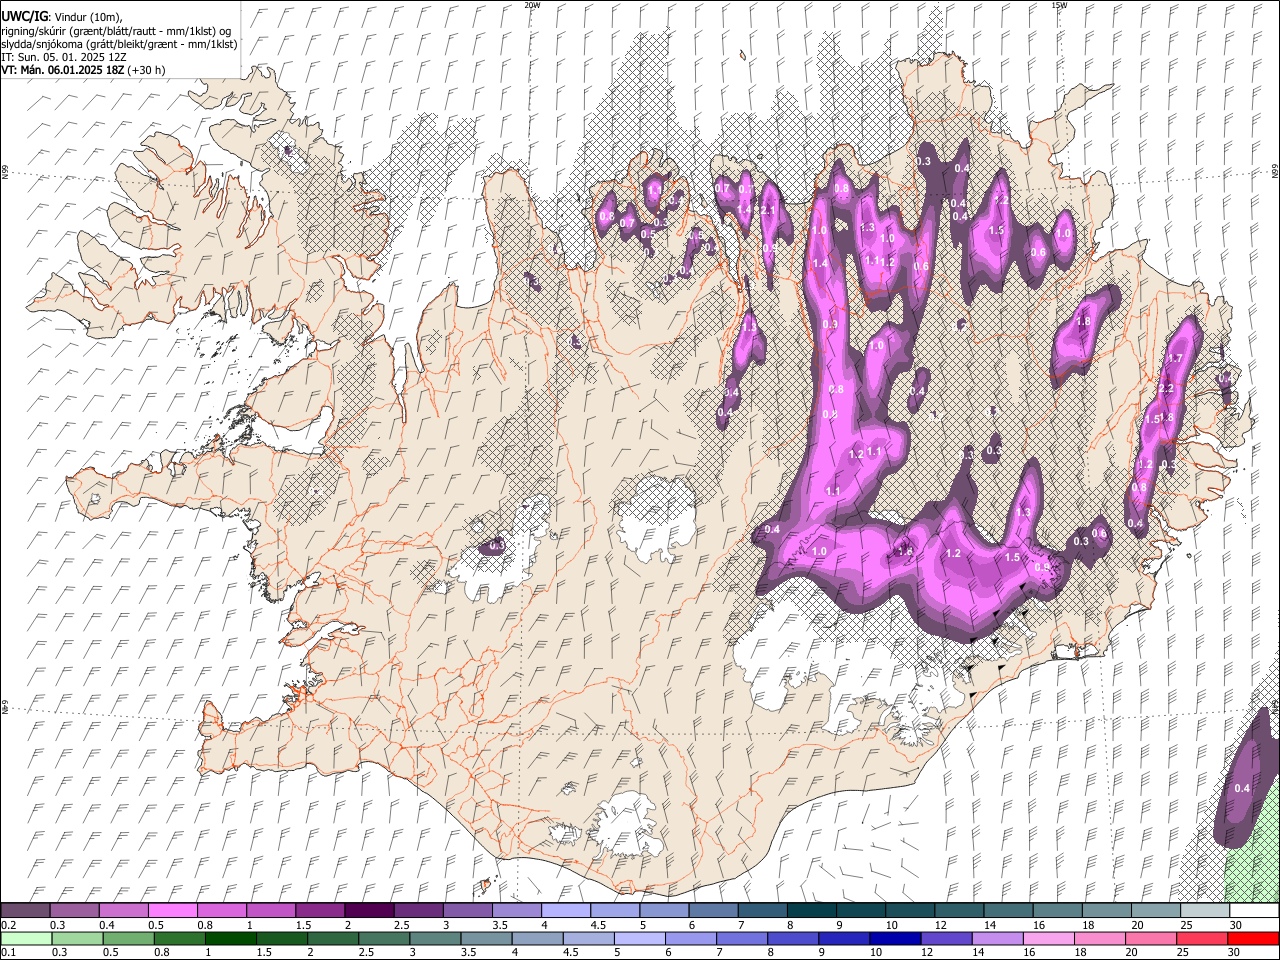Viewport: 1280px width, 960px height.
Task: Click the '15W' longitude label at the top
Action: [x=1060, y=5]
